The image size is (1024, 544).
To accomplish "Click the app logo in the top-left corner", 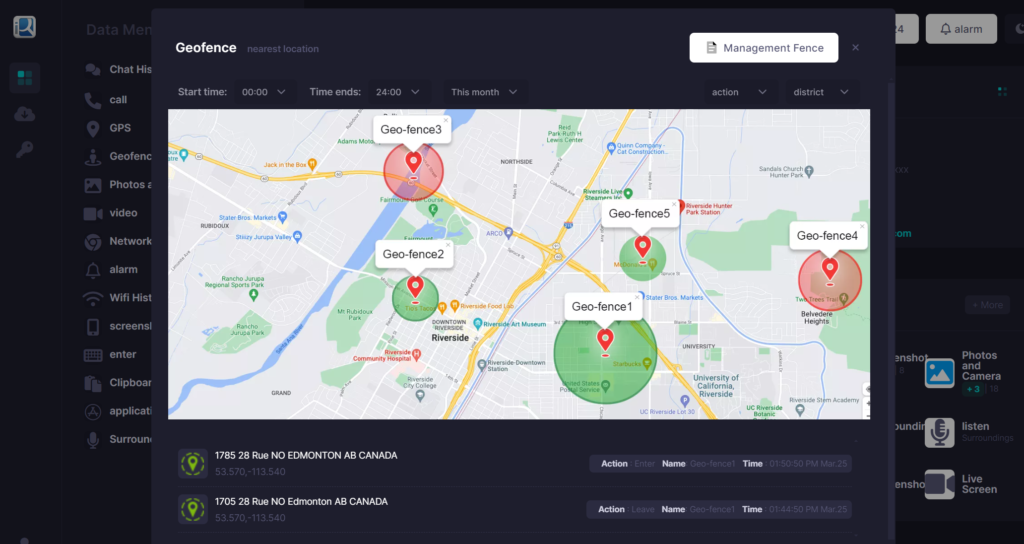I will pos(25,27).
